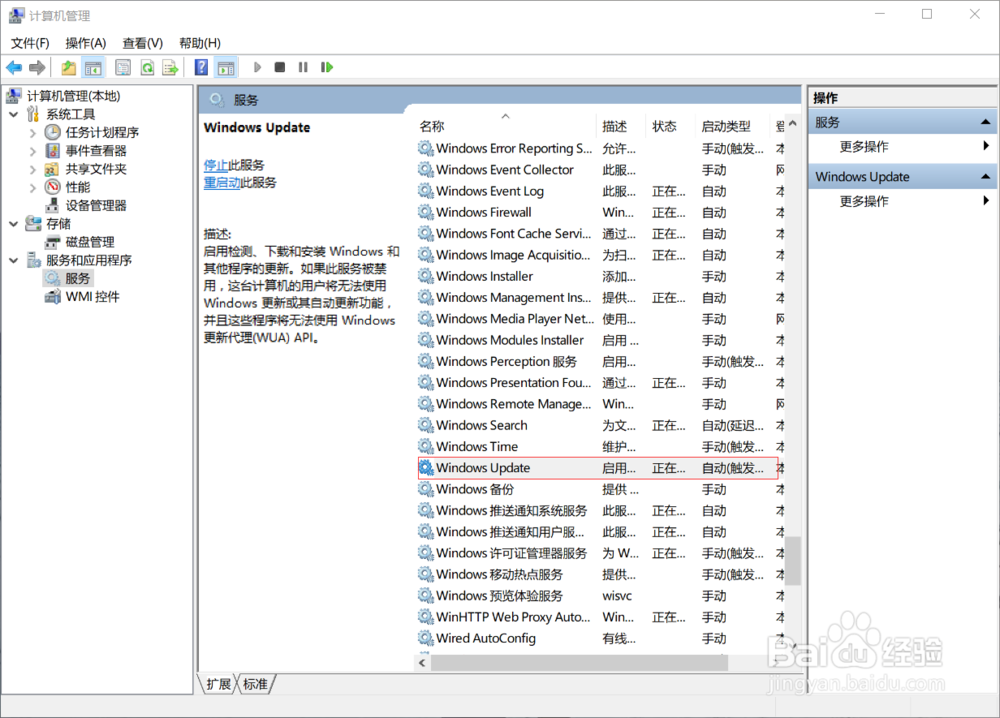Image resolution: width=1000 pixels, height=718 pixels.
Task: Click the Export list toolbar icon
Action: [170, 67]
